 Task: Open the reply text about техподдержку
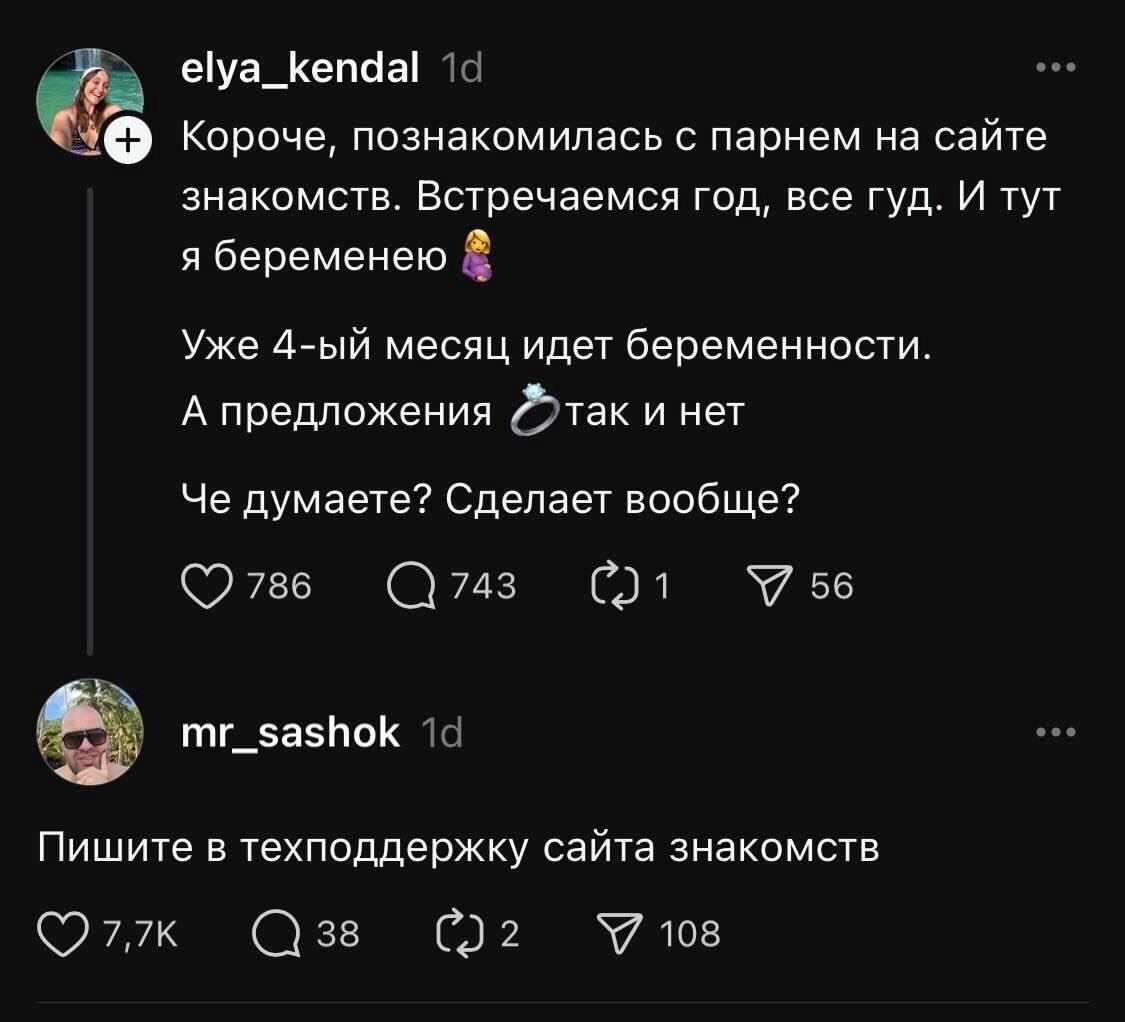click(458, 848)
